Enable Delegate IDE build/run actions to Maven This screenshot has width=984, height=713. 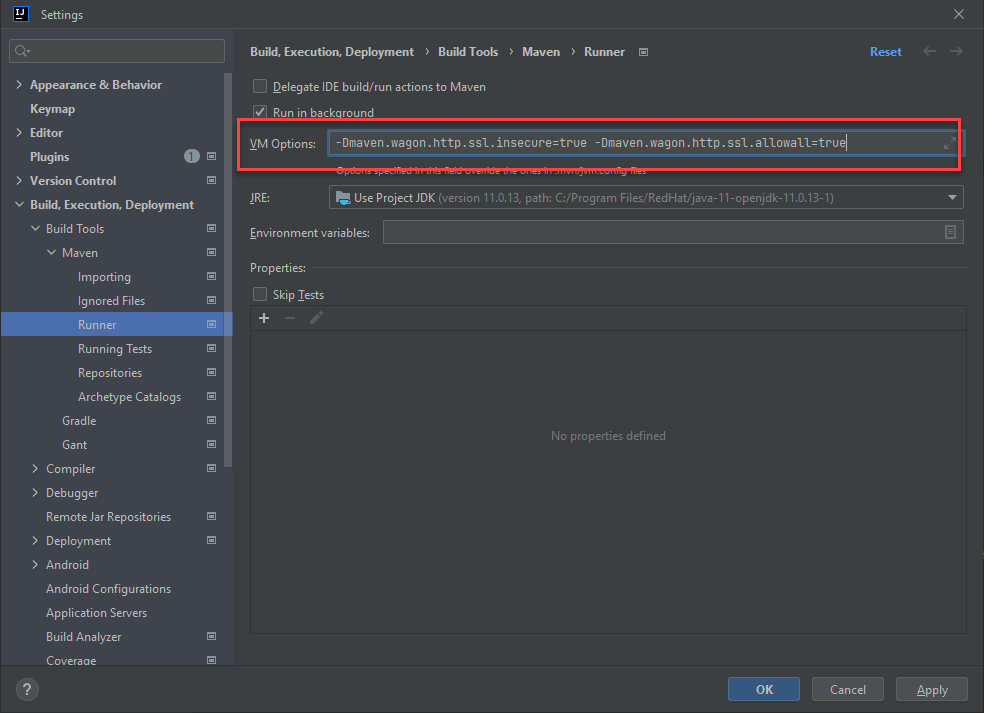click(x=260, y=86)
